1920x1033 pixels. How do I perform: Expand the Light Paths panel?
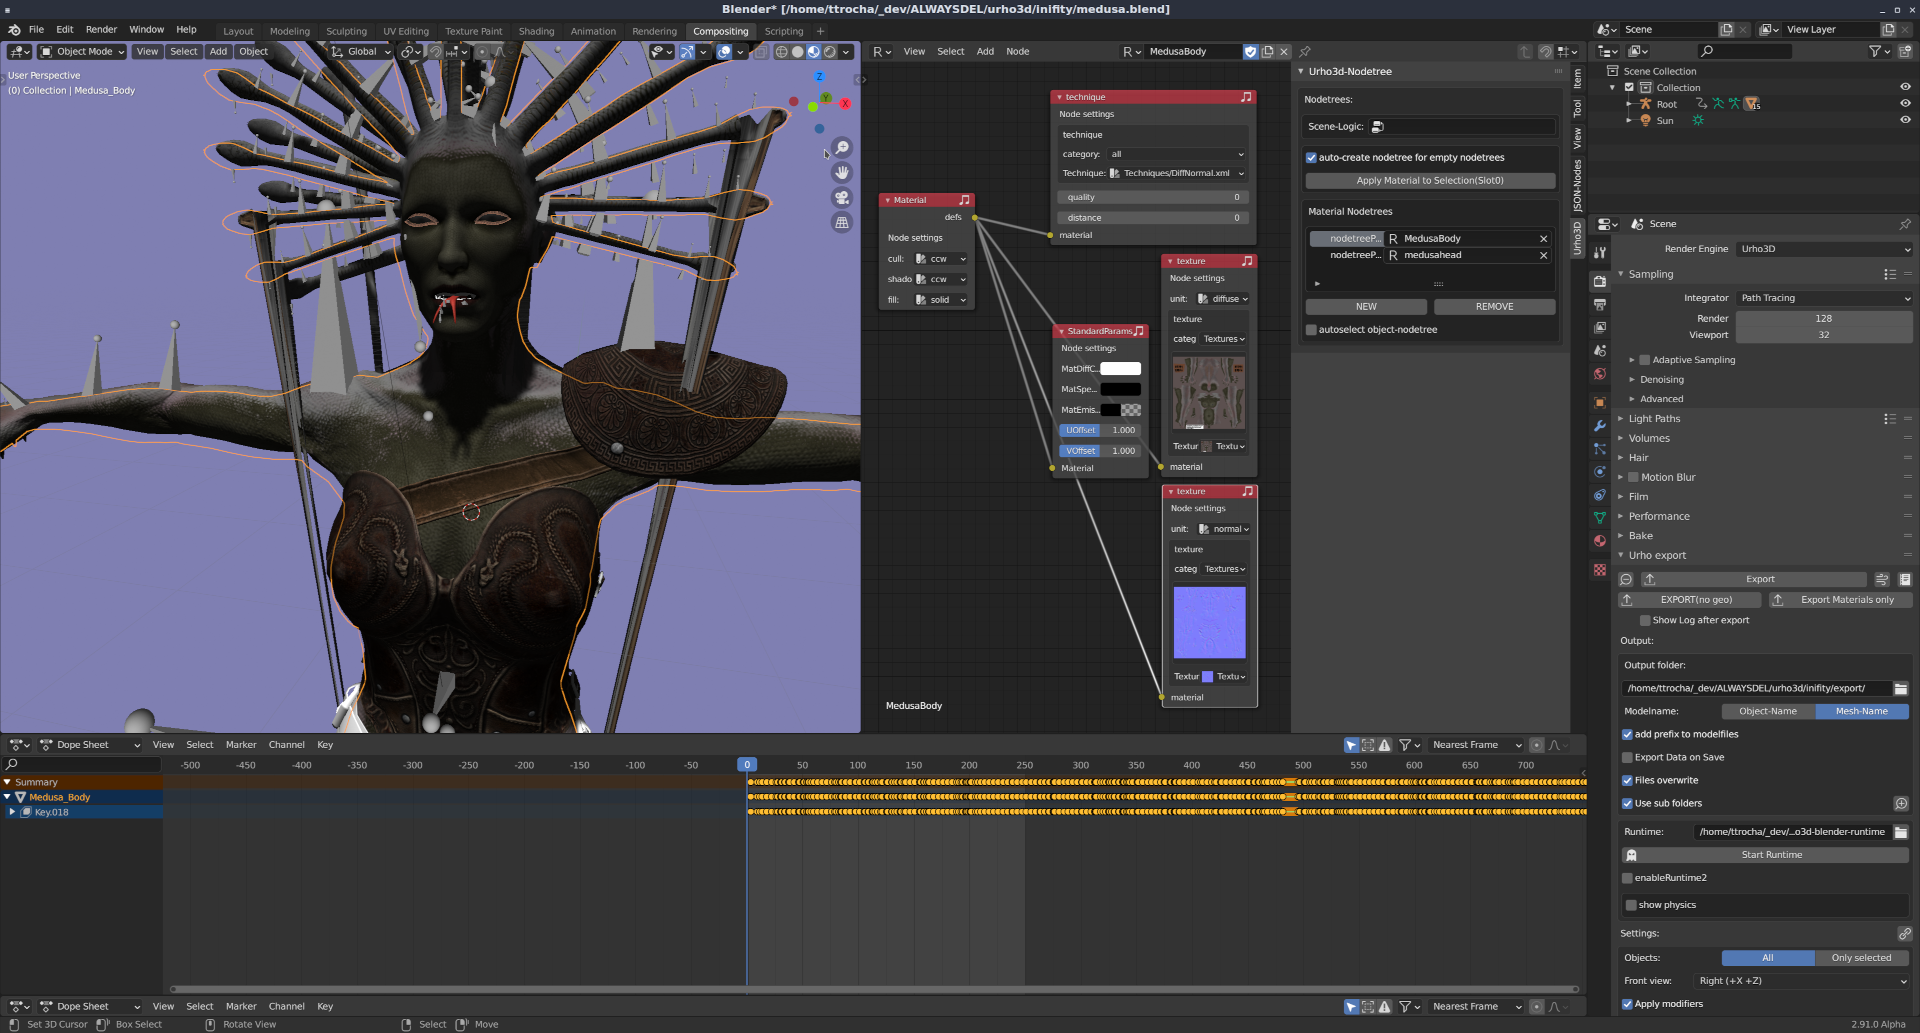point(1654,419)
